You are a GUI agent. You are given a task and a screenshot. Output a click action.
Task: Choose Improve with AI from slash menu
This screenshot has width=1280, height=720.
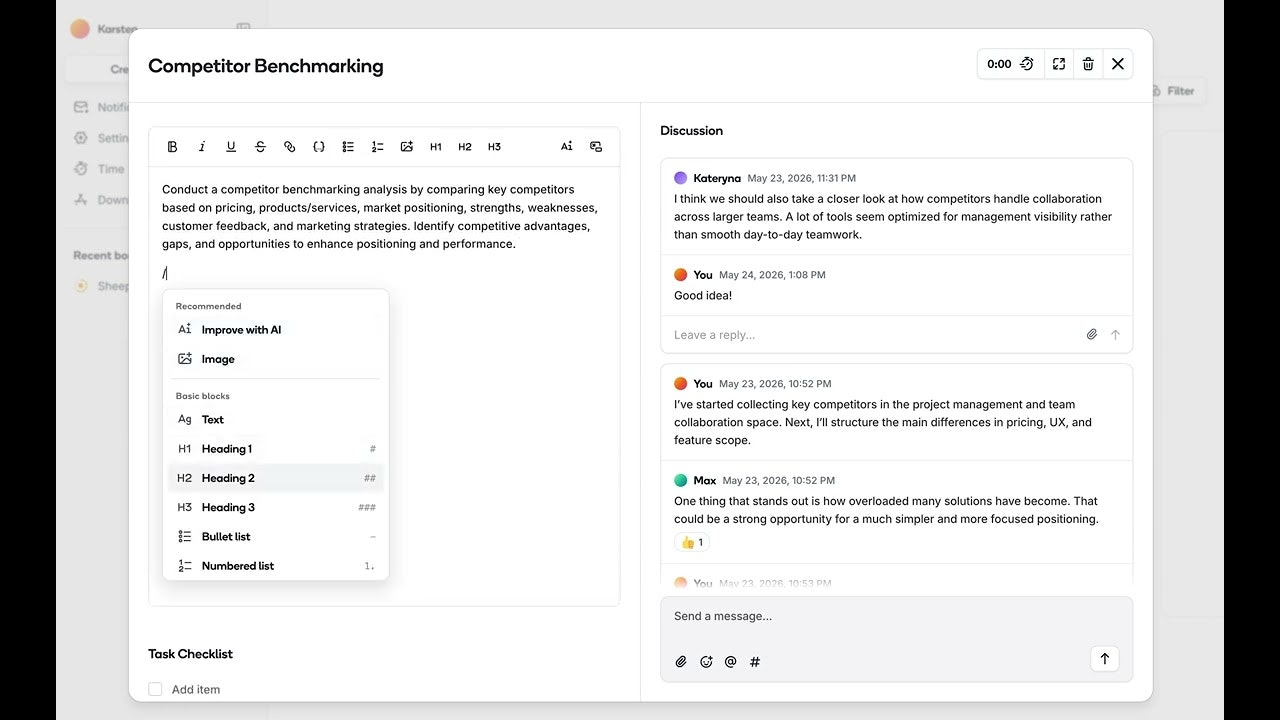276,330
